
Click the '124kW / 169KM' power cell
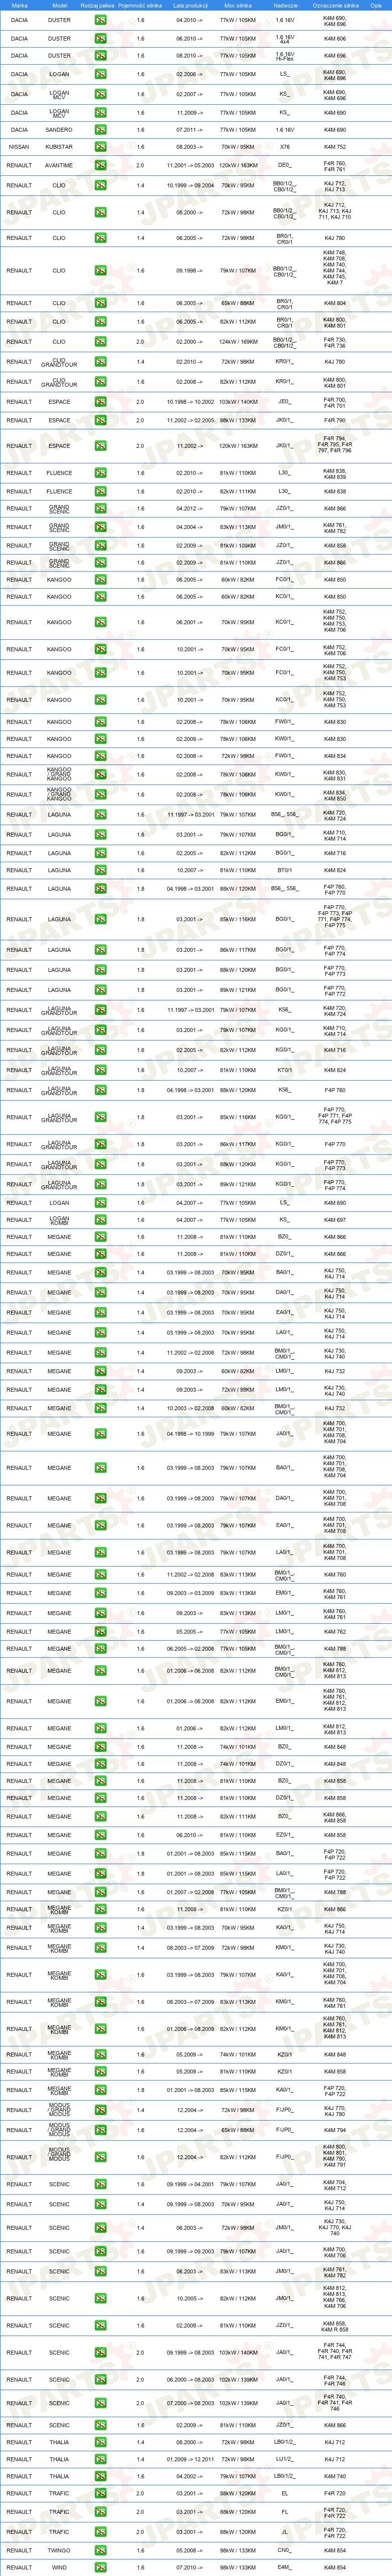click(238, 342)
